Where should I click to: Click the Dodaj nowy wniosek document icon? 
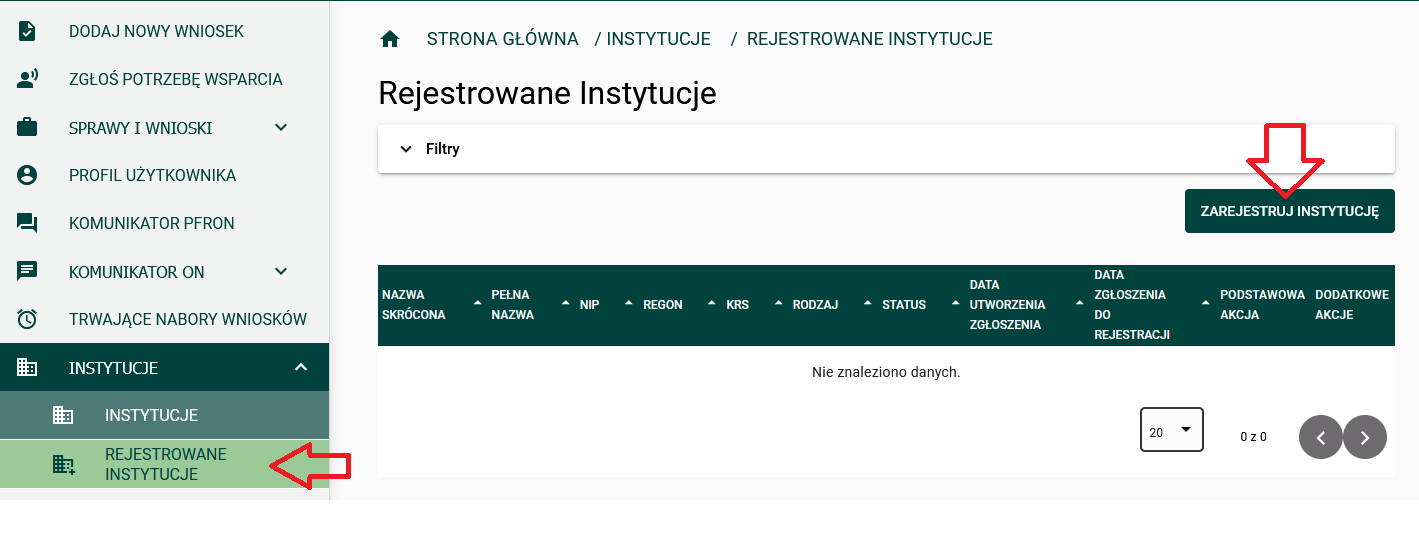[x=27, y=31]
